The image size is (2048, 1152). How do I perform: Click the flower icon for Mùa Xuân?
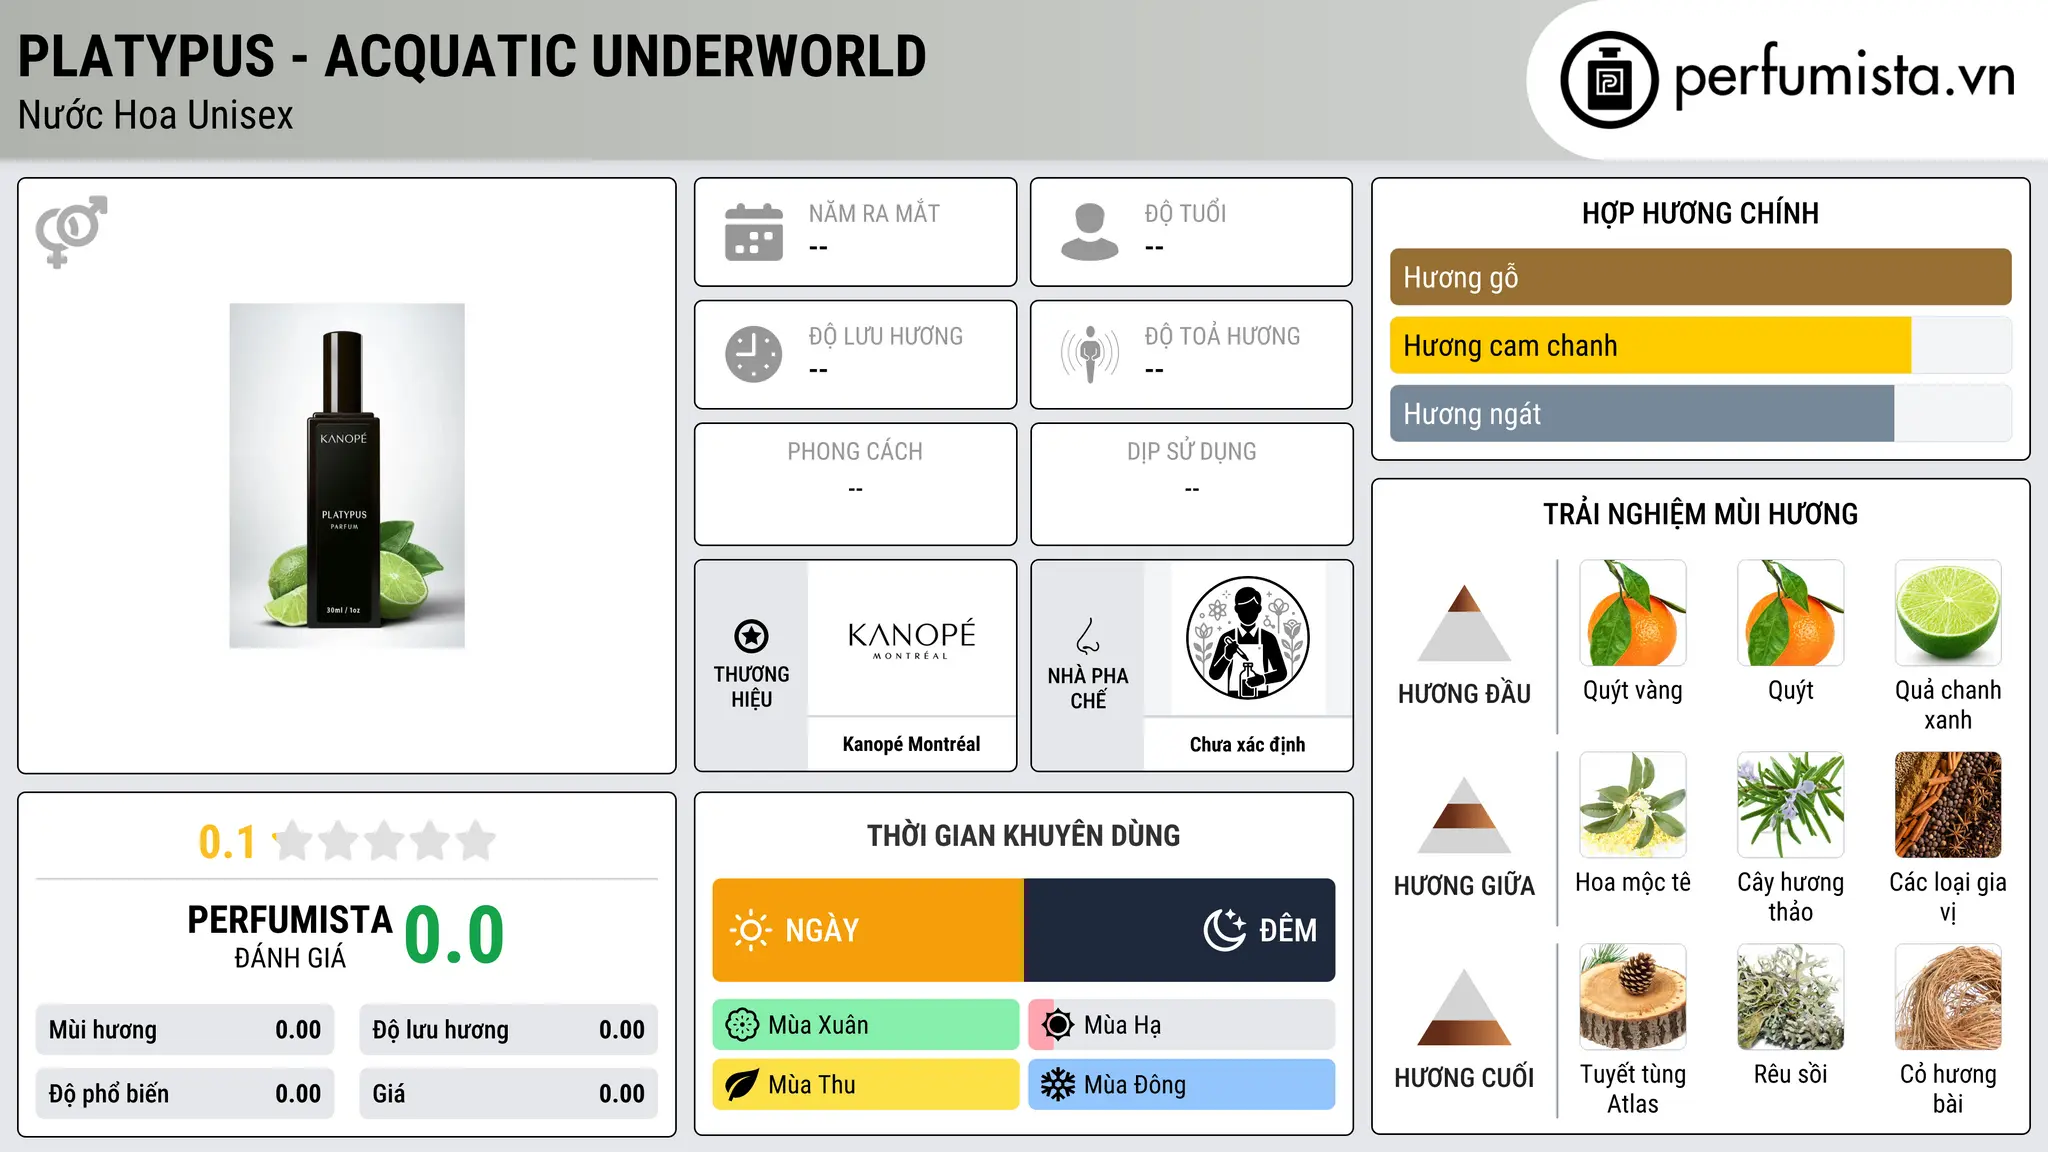click(742, 1025)
